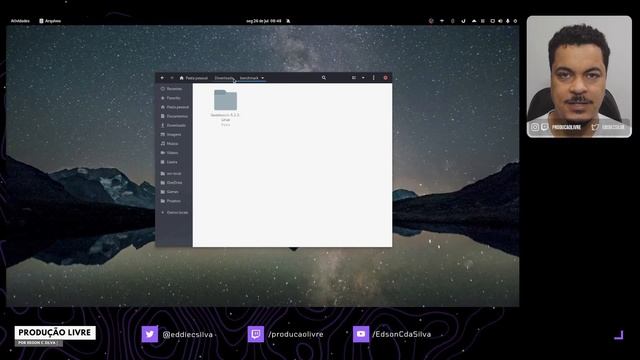Toggle the list view icon in Files header
This screenshot has width=640, height=360.
pos(354,78)
